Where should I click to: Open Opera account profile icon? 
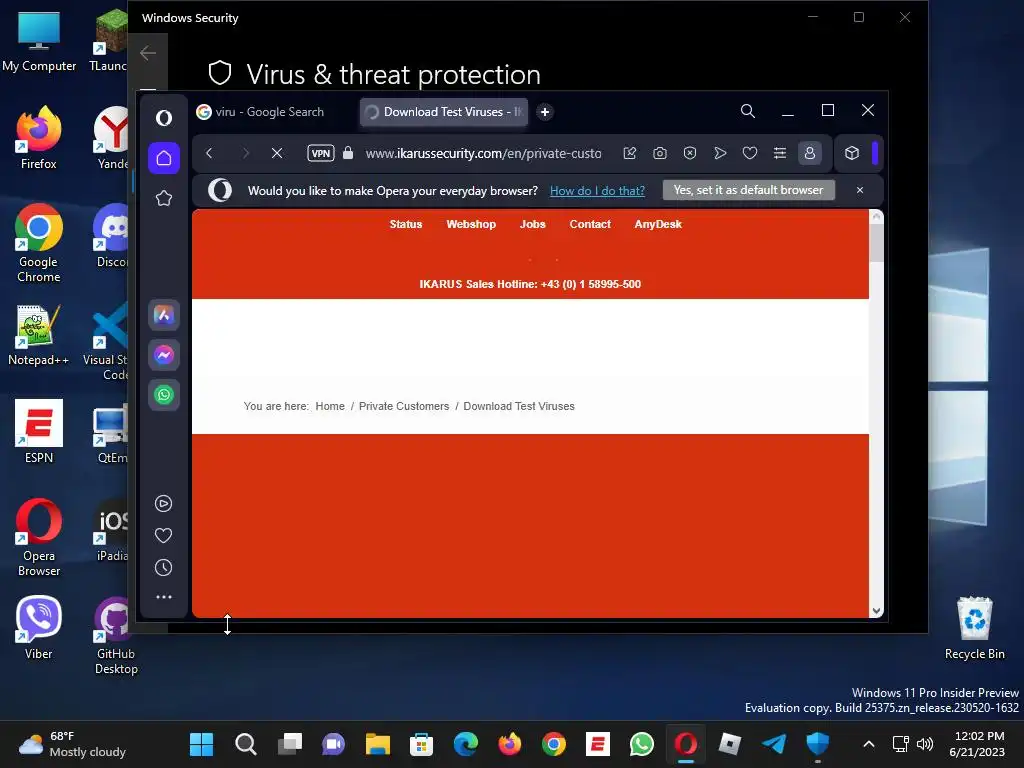[810, 153]
